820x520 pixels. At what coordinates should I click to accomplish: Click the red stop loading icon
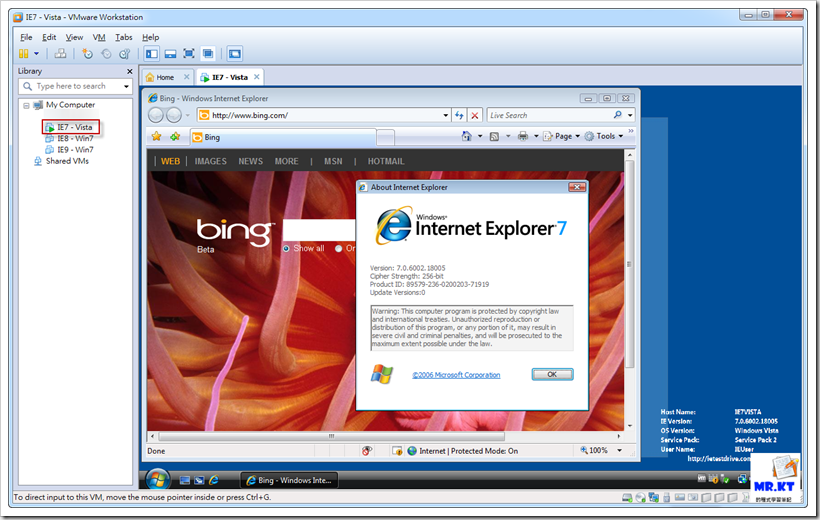point(475,116)
